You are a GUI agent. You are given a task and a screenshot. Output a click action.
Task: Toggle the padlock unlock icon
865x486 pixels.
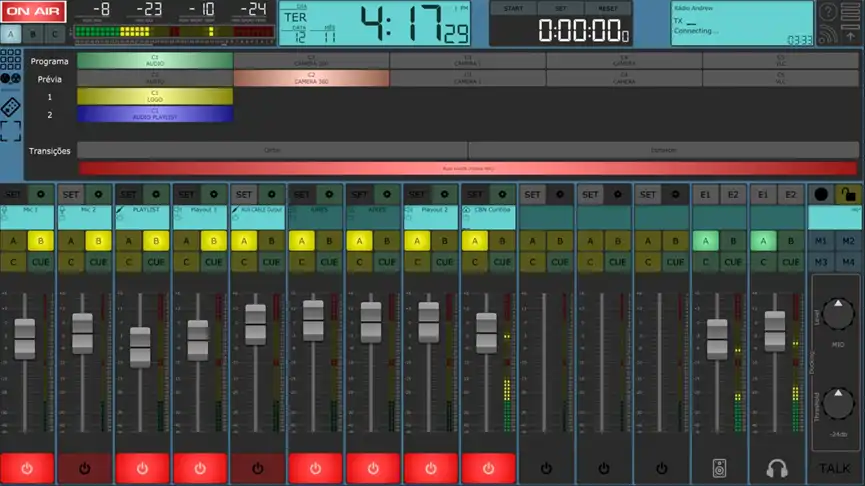[x=848, y=194]
